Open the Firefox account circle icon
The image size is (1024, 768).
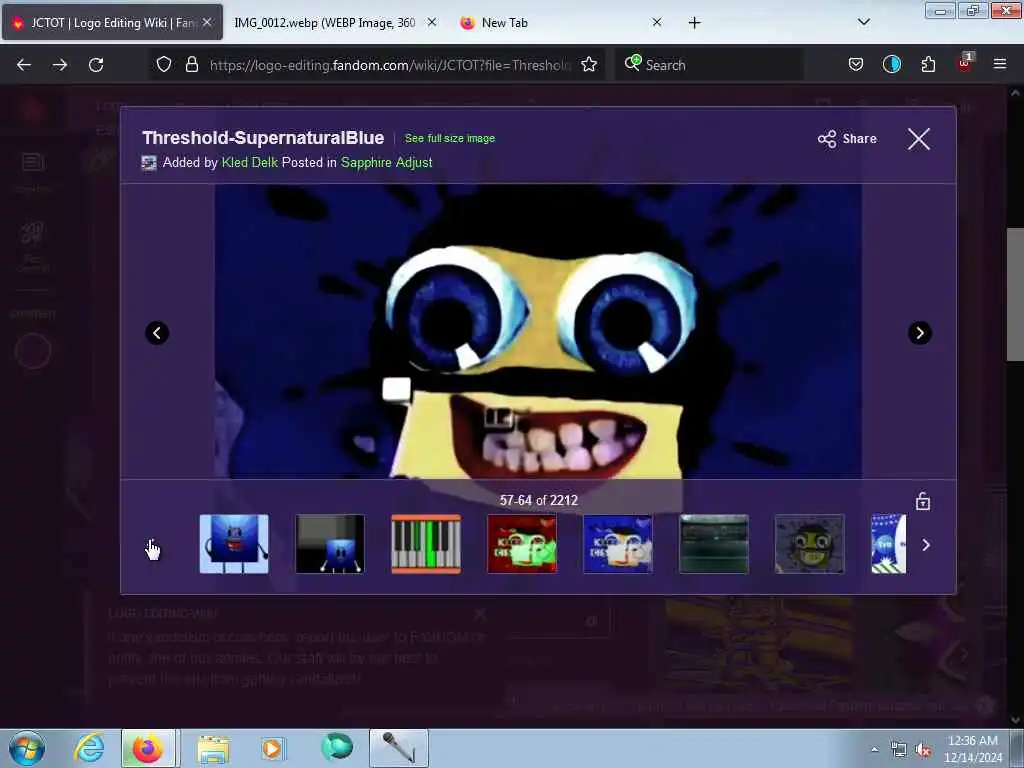point(891,64)
